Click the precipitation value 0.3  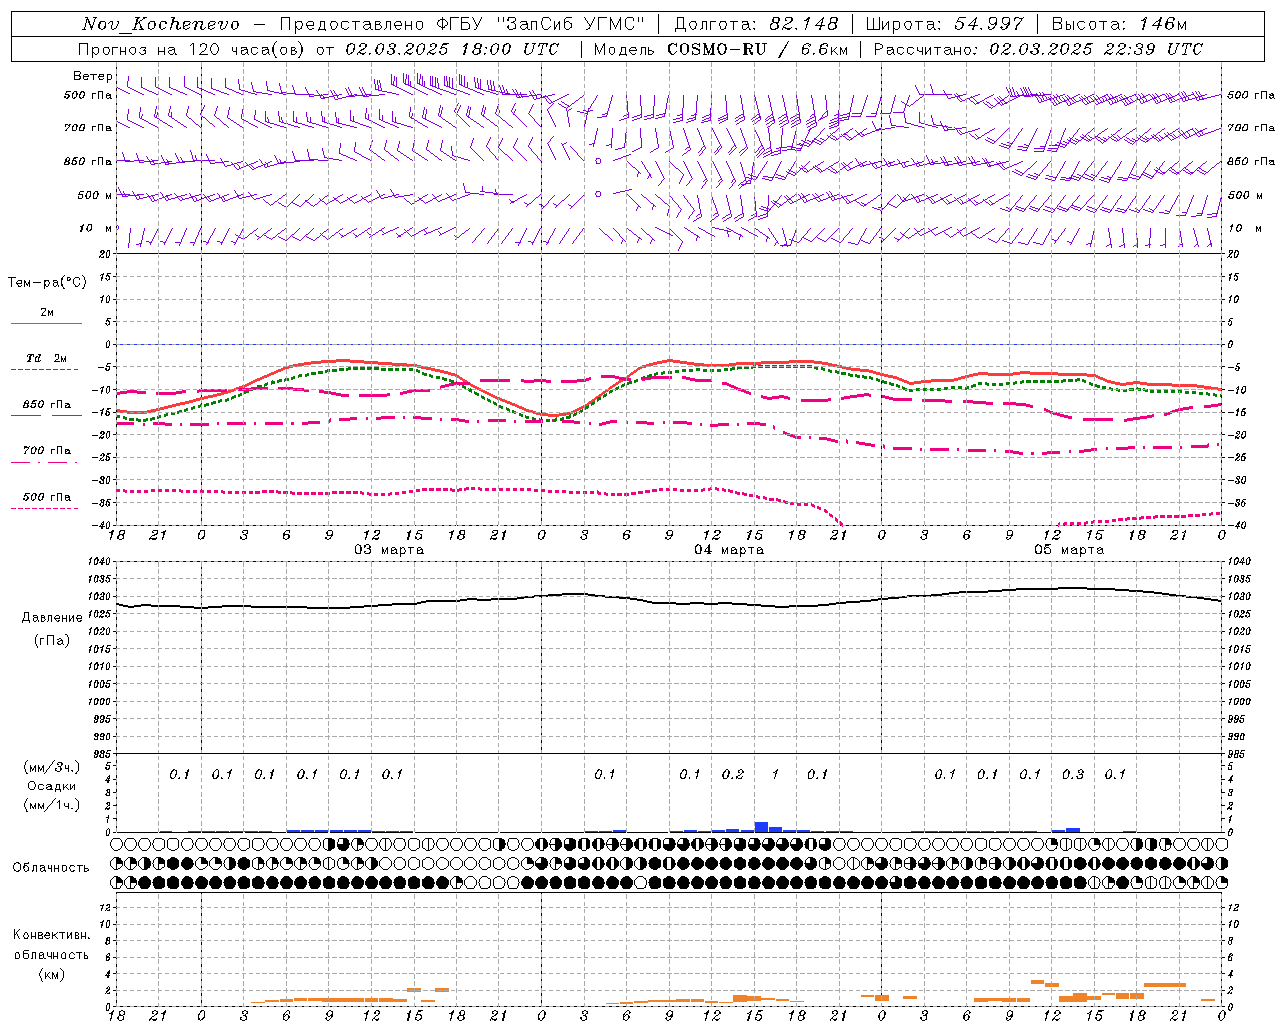click(1073, 774)
